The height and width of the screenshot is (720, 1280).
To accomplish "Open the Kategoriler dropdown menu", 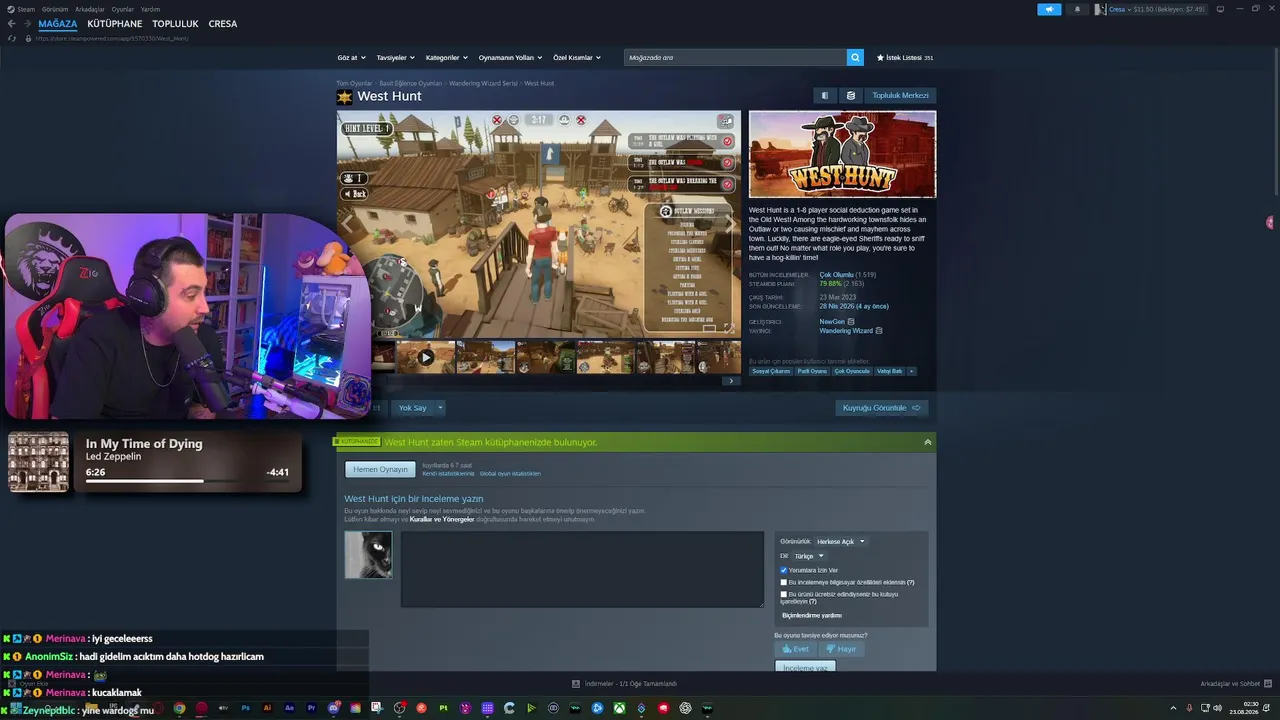I will pyautogui.click(x=446, y=58).
